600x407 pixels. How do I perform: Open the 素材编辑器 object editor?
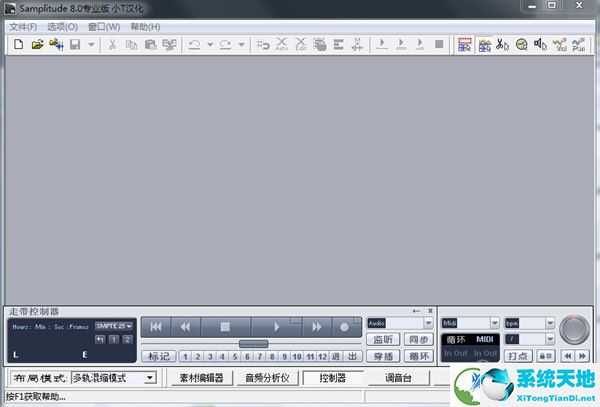[x=201, y=378]
